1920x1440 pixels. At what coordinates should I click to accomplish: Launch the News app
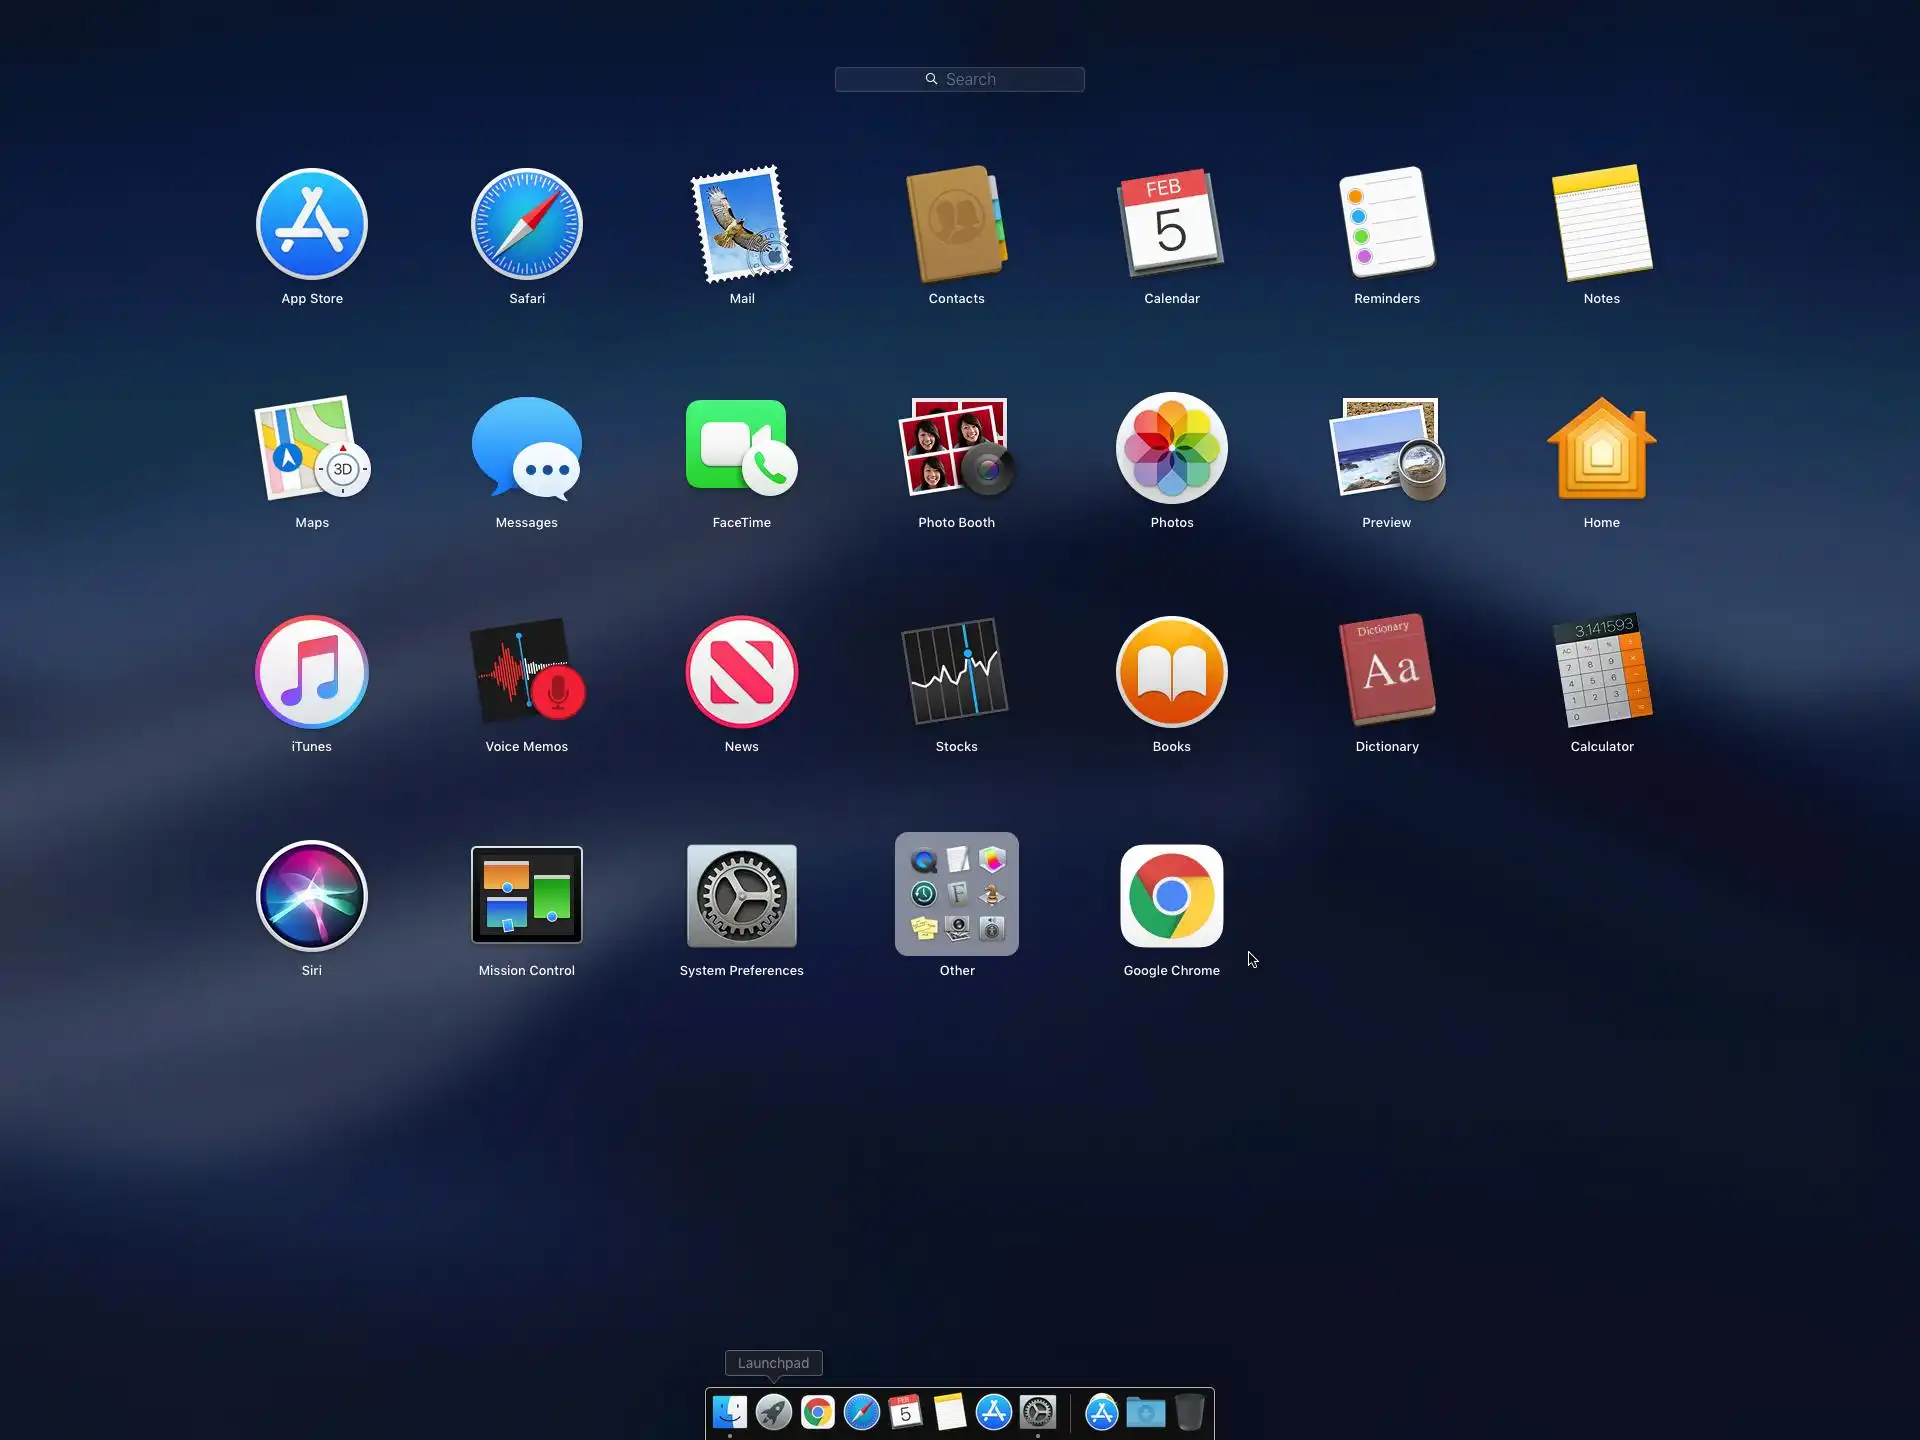741,672
